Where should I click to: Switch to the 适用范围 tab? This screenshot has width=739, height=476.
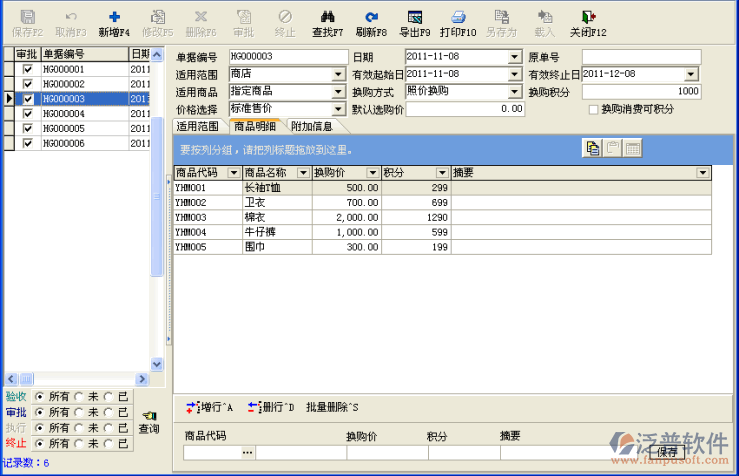[197, 126]
